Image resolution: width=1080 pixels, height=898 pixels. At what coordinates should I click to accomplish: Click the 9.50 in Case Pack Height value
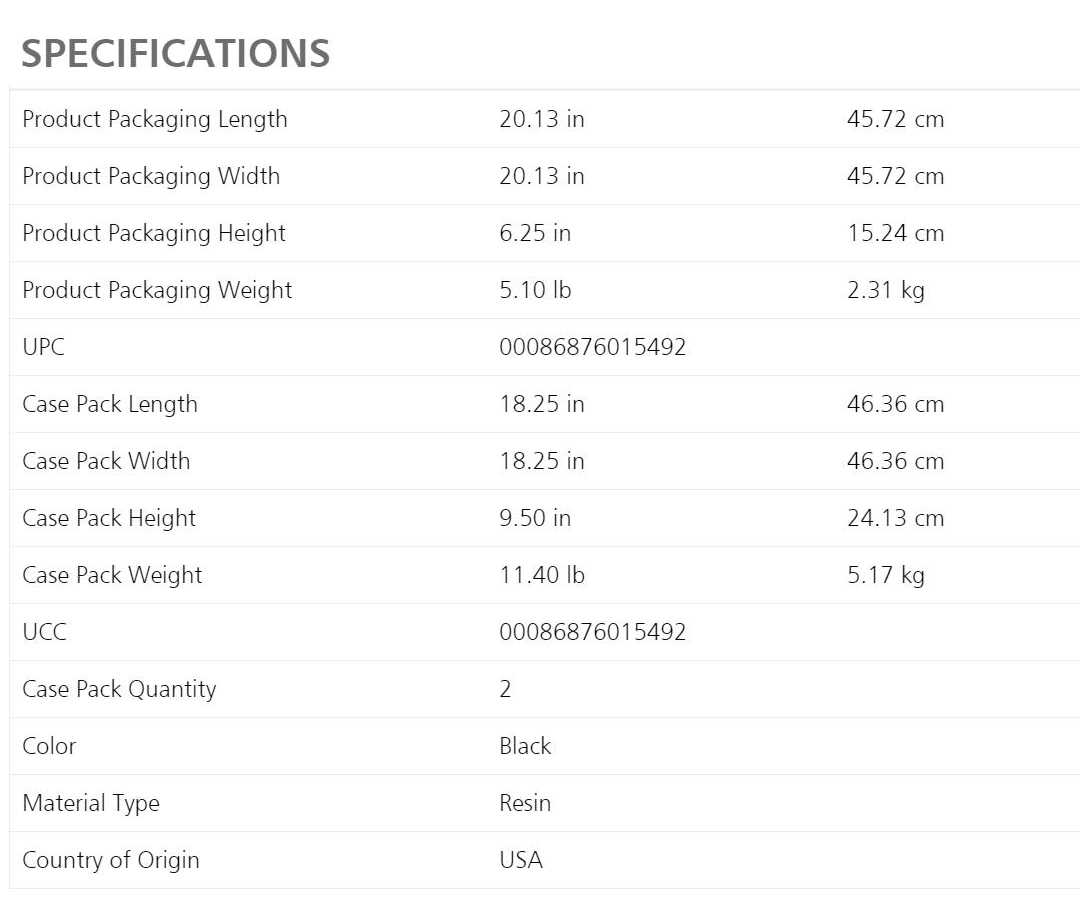[x=535, y=518]
